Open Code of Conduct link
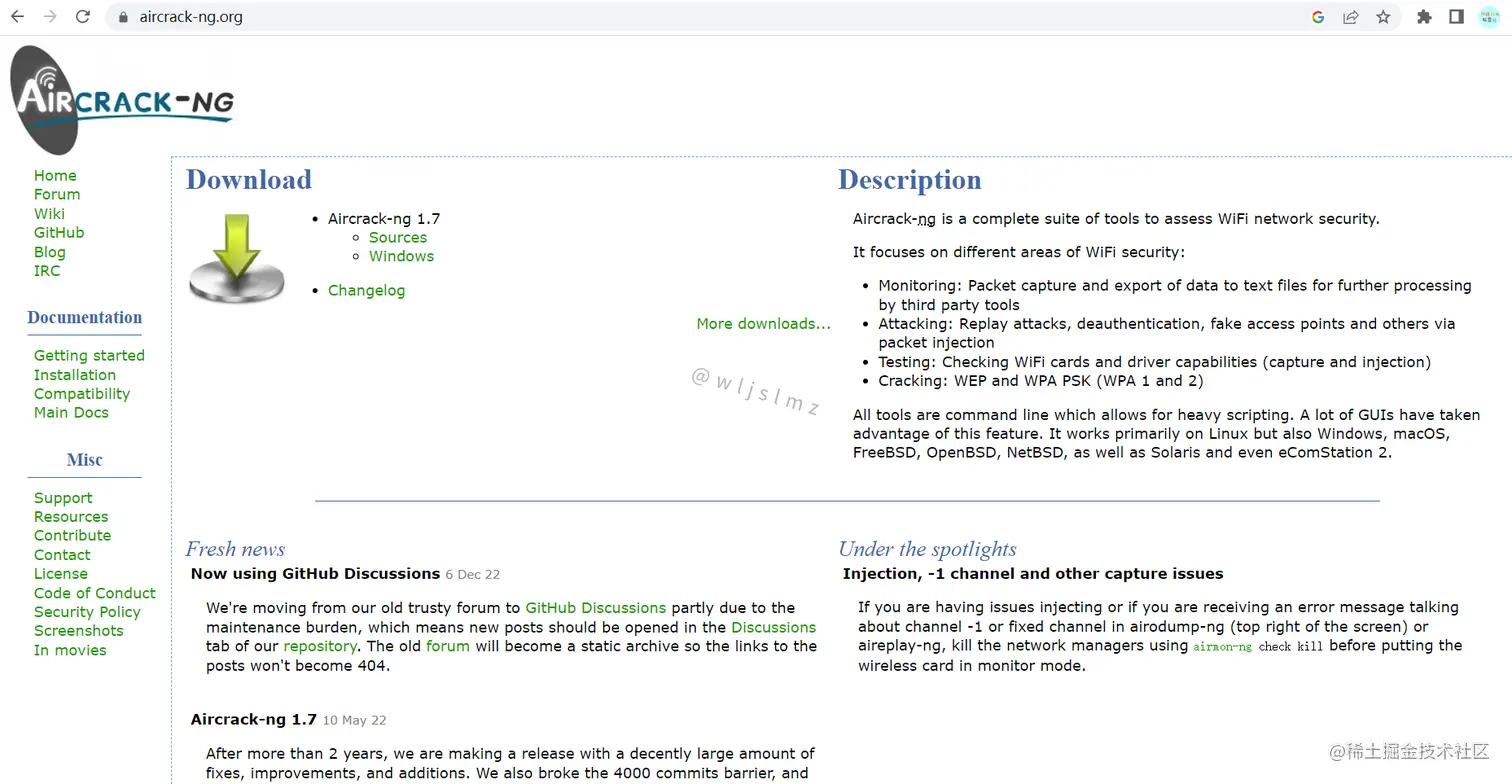Viewport: 1512px width, 784px height. (x=95, y=593)
